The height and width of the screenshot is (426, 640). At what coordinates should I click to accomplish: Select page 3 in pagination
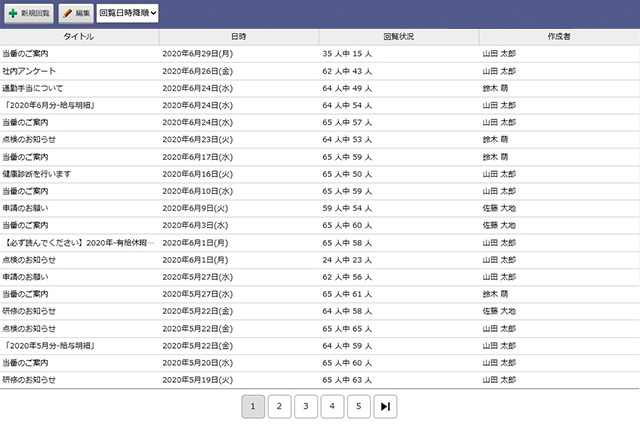[x=307, y=406]
